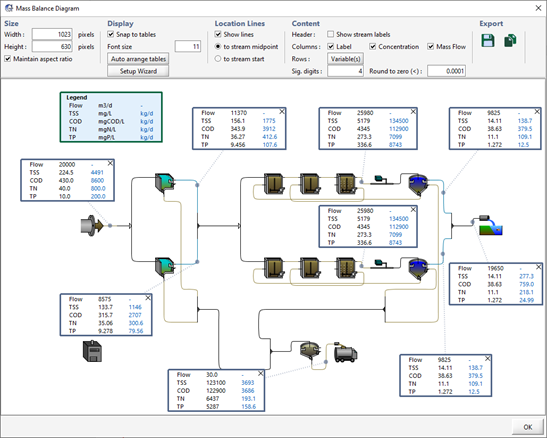Open the Variable(s) rows selector
The width and height of the screenshot is (547, 438).
[x=345, y=59]
